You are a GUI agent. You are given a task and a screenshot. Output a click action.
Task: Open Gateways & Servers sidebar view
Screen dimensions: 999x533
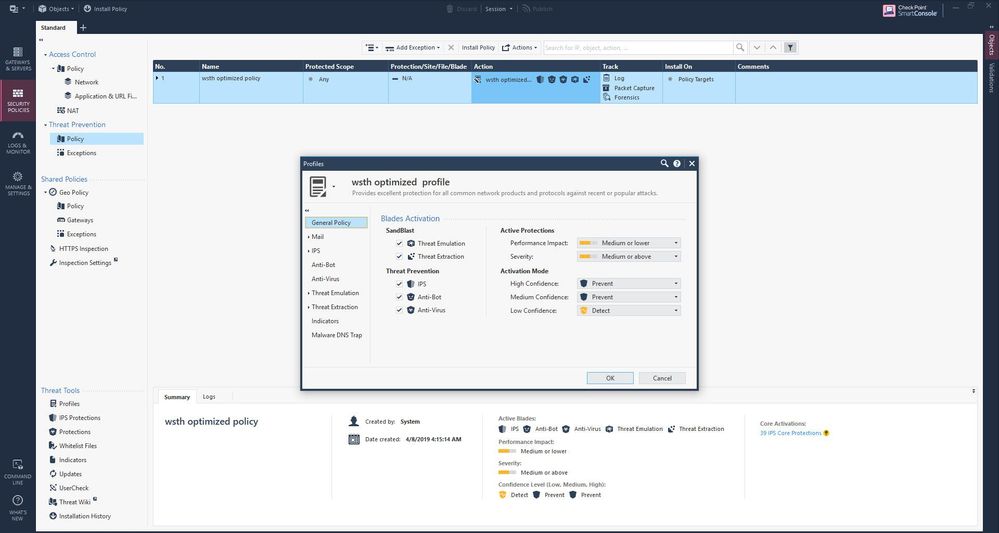tap(17, 57)
